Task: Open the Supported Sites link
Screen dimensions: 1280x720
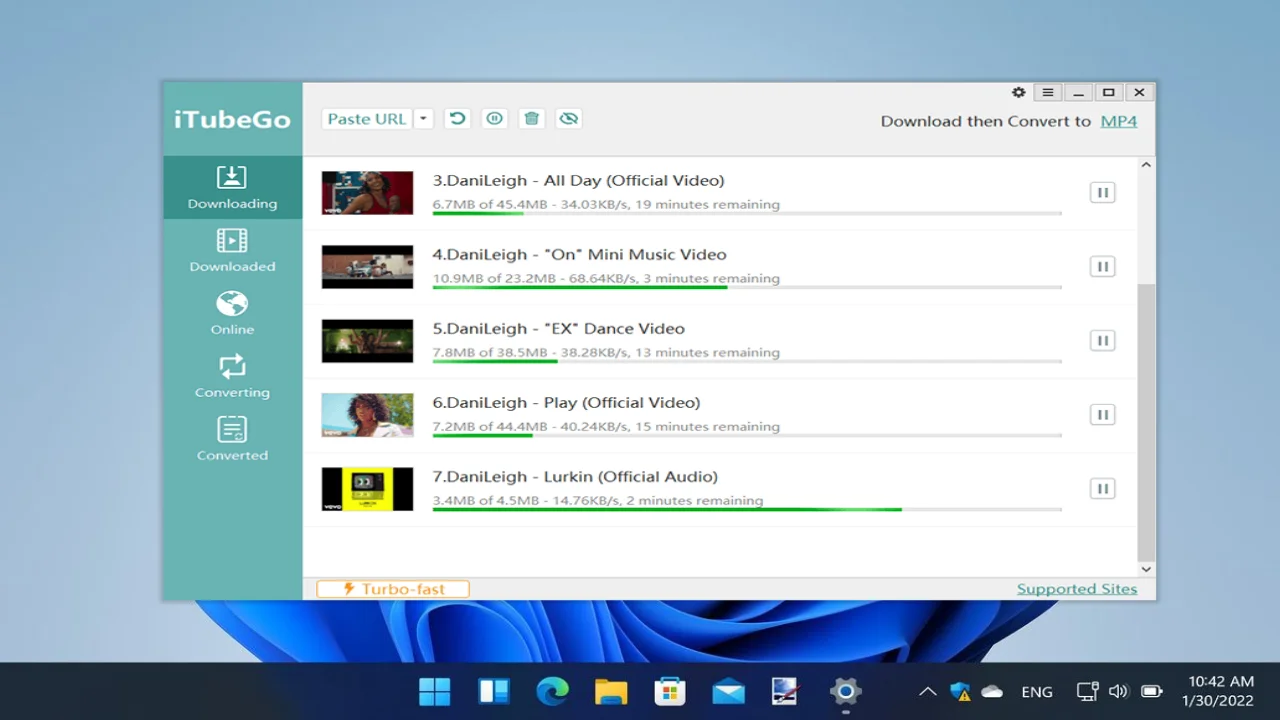Action: click(x=1077, y=589)
